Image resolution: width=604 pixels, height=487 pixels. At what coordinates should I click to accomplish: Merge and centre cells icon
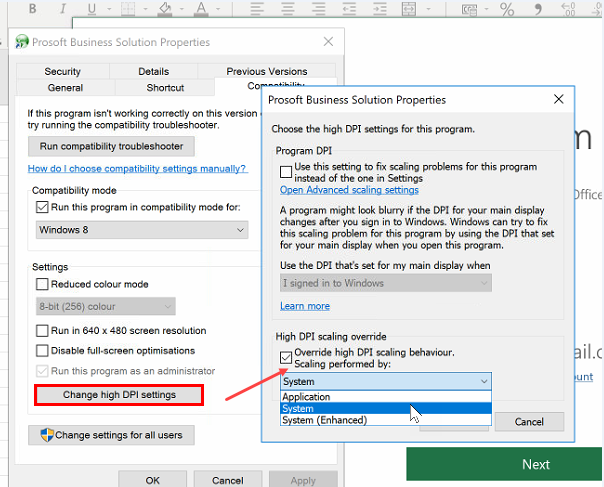coord(409,8)
